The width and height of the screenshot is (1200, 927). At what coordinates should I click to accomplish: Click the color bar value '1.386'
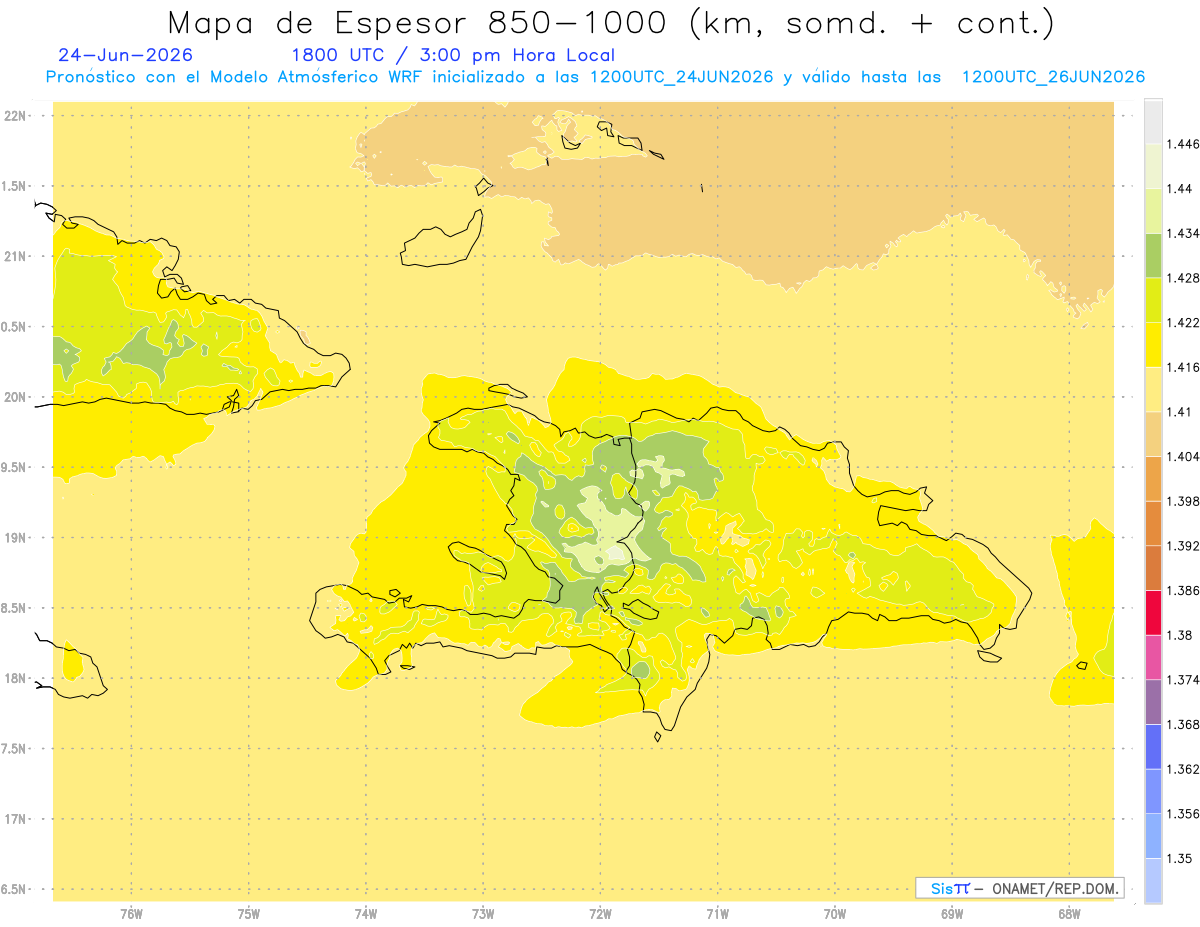1183,590
